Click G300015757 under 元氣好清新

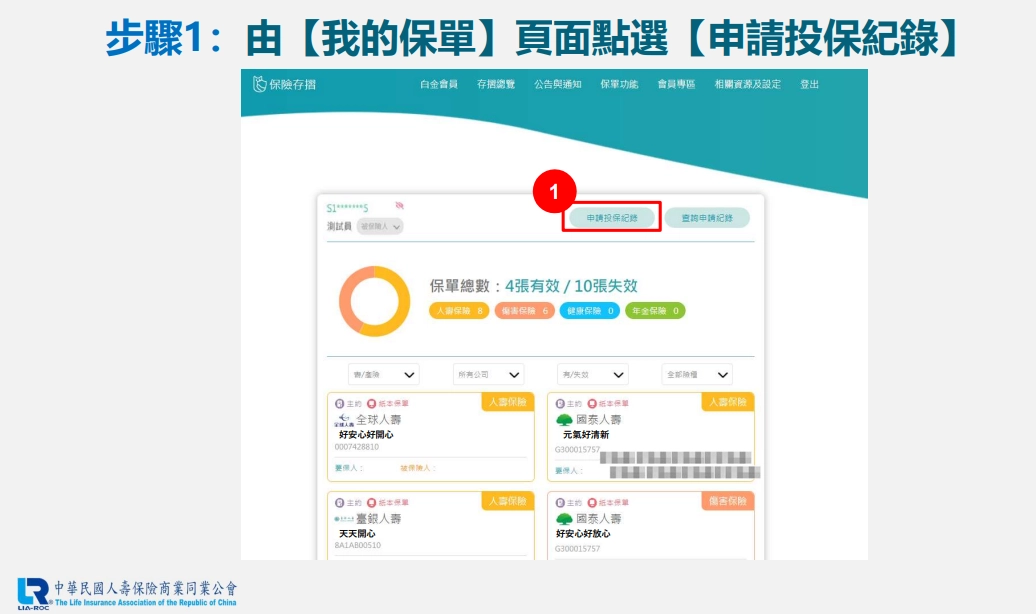click(x=577, y=449)
